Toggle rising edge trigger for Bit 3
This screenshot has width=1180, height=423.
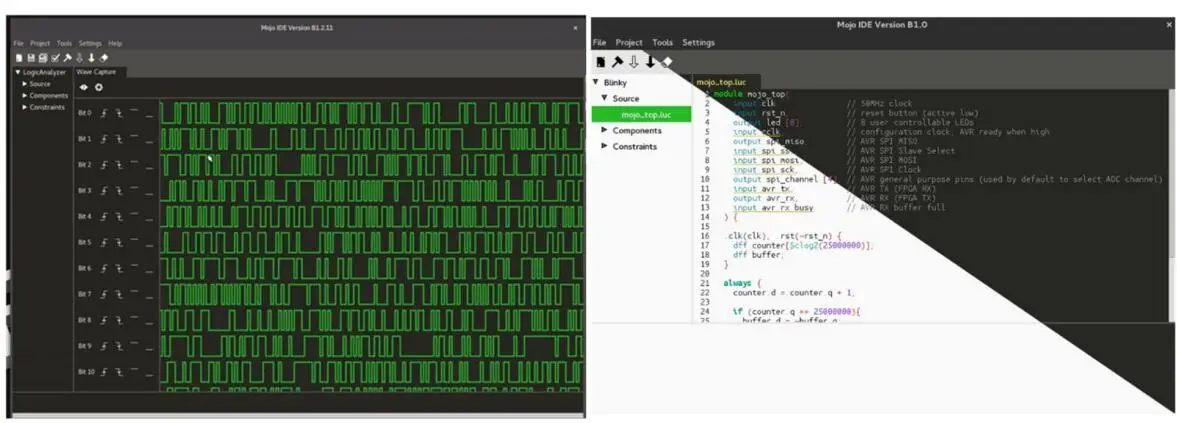(104, 190)
